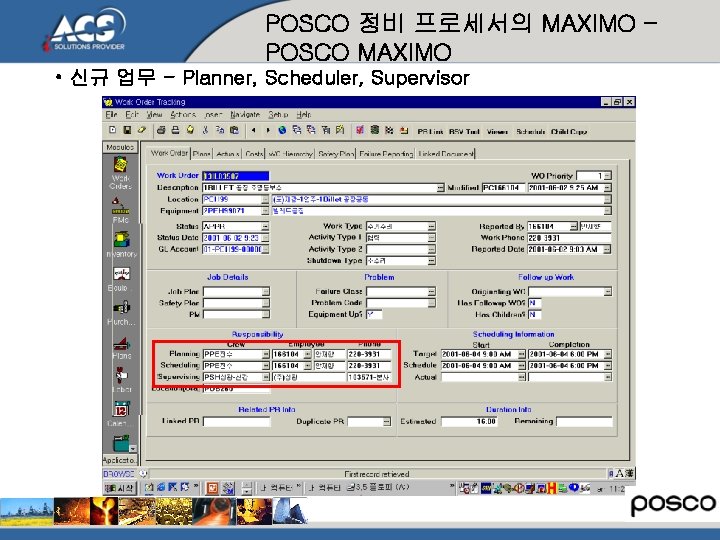Open the Equipment field lookup button

click(265, 211)
